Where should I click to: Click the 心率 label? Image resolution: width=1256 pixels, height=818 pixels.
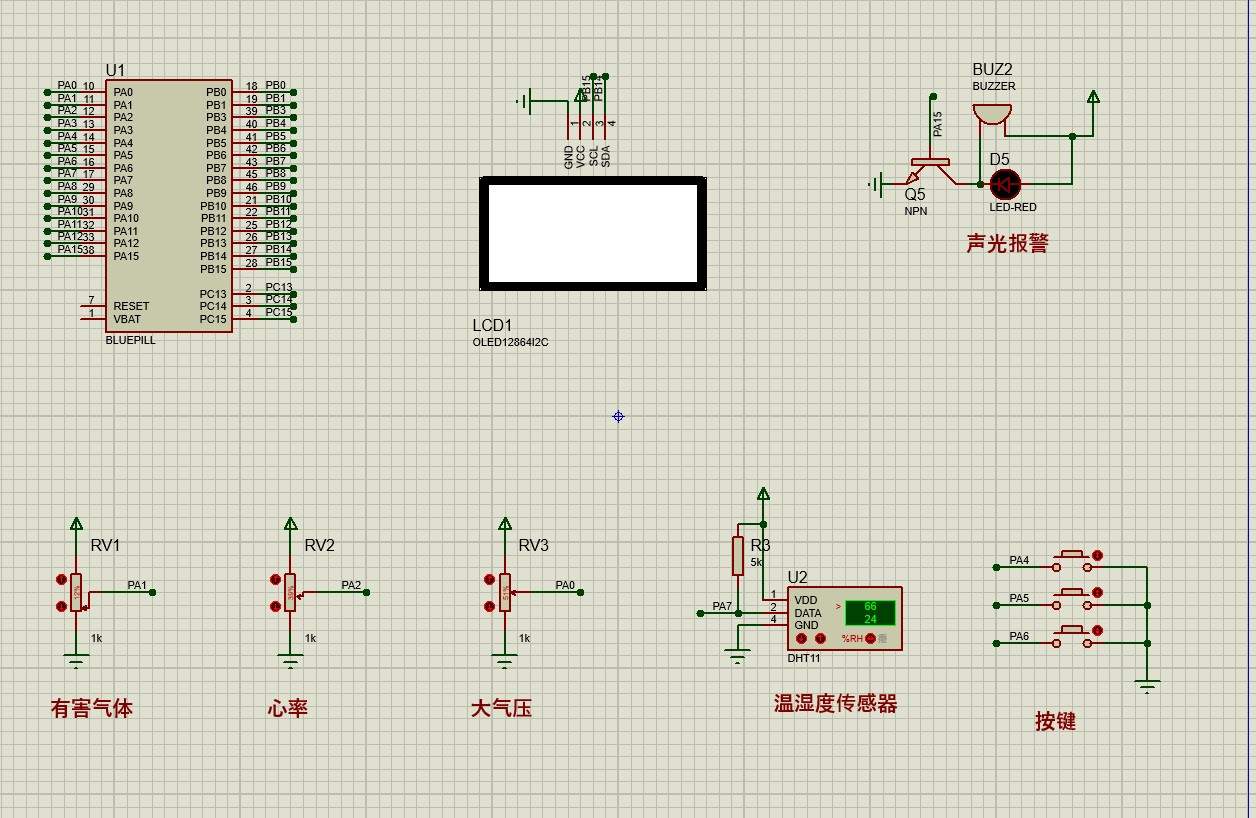(x=288, y=709)
